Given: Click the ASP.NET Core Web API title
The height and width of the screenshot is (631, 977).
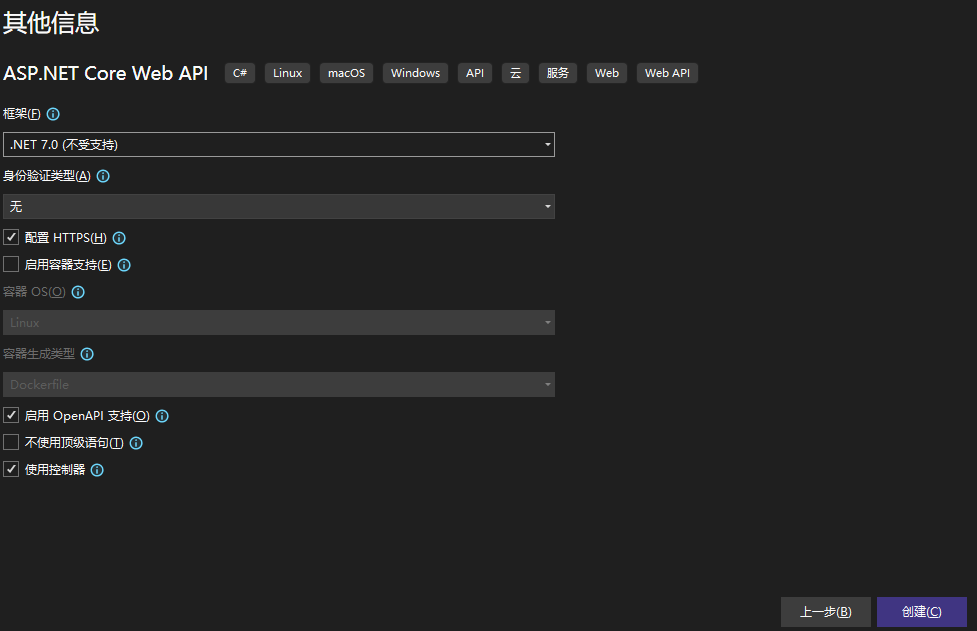Looking at the screenshot, I should (x=105, y=73).
